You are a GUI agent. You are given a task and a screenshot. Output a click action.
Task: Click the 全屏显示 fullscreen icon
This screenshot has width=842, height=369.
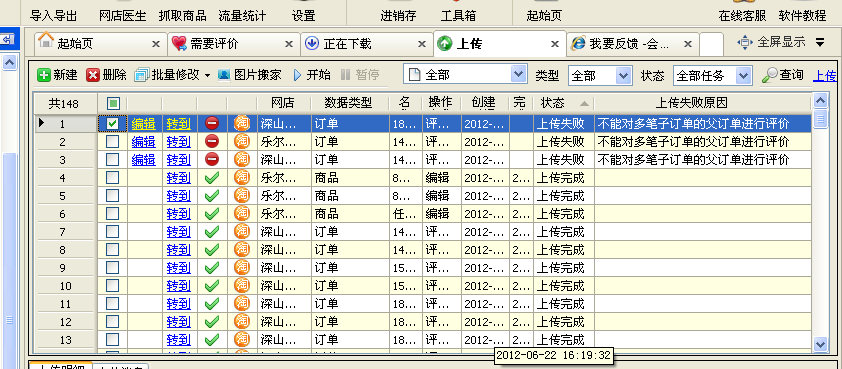745,42
